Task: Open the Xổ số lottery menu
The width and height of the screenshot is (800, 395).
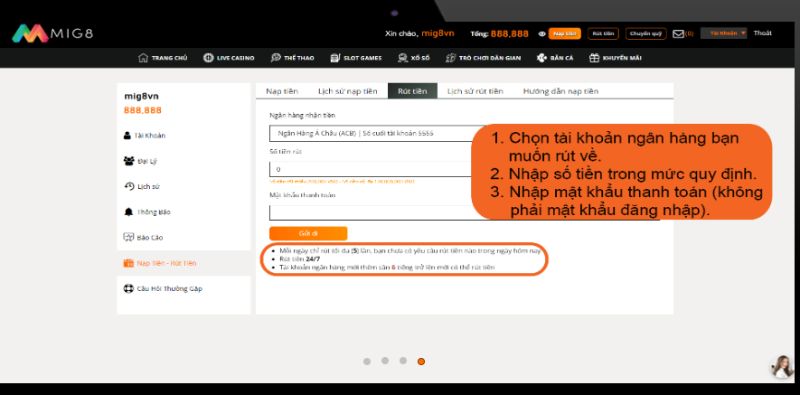Action: pyautogui.click(x=414, y=58)
